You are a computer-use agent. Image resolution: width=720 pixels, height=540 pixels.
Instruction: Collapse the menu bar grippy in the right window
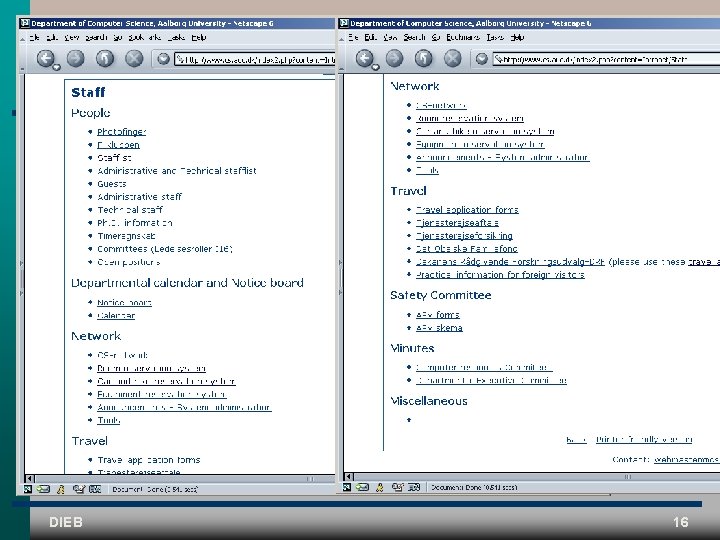(341, 39)
